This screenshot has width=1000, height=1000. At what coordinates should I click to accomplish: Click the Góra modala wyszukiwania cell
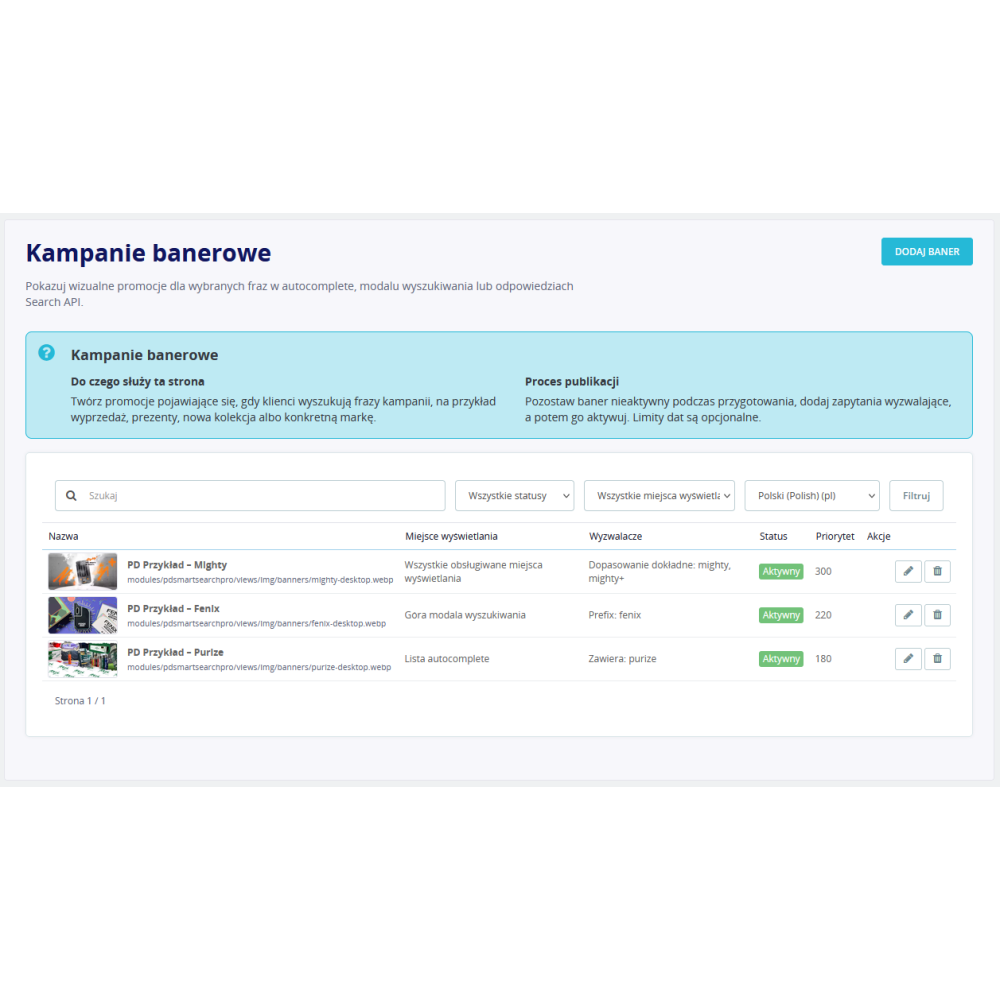coord(465,615)
